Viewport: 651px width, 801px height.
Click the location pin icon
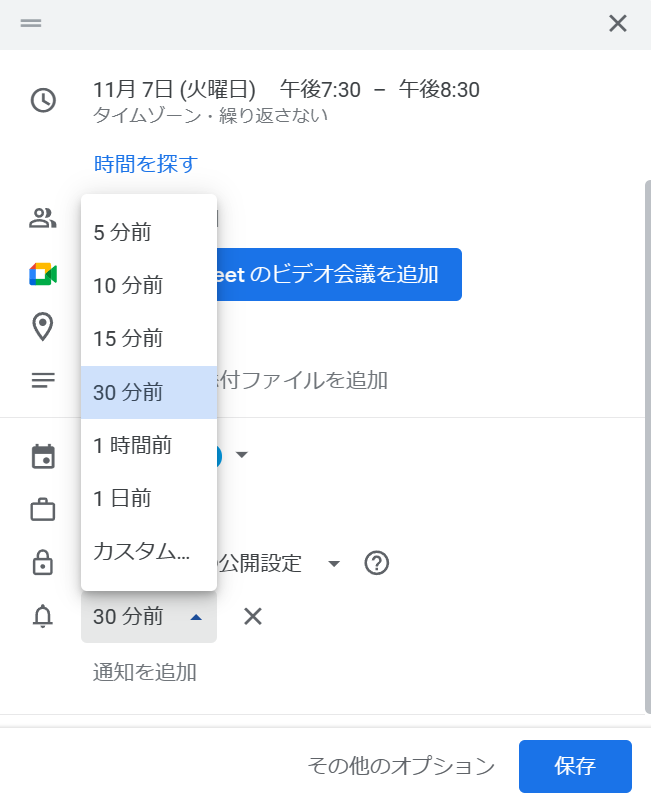43,326
